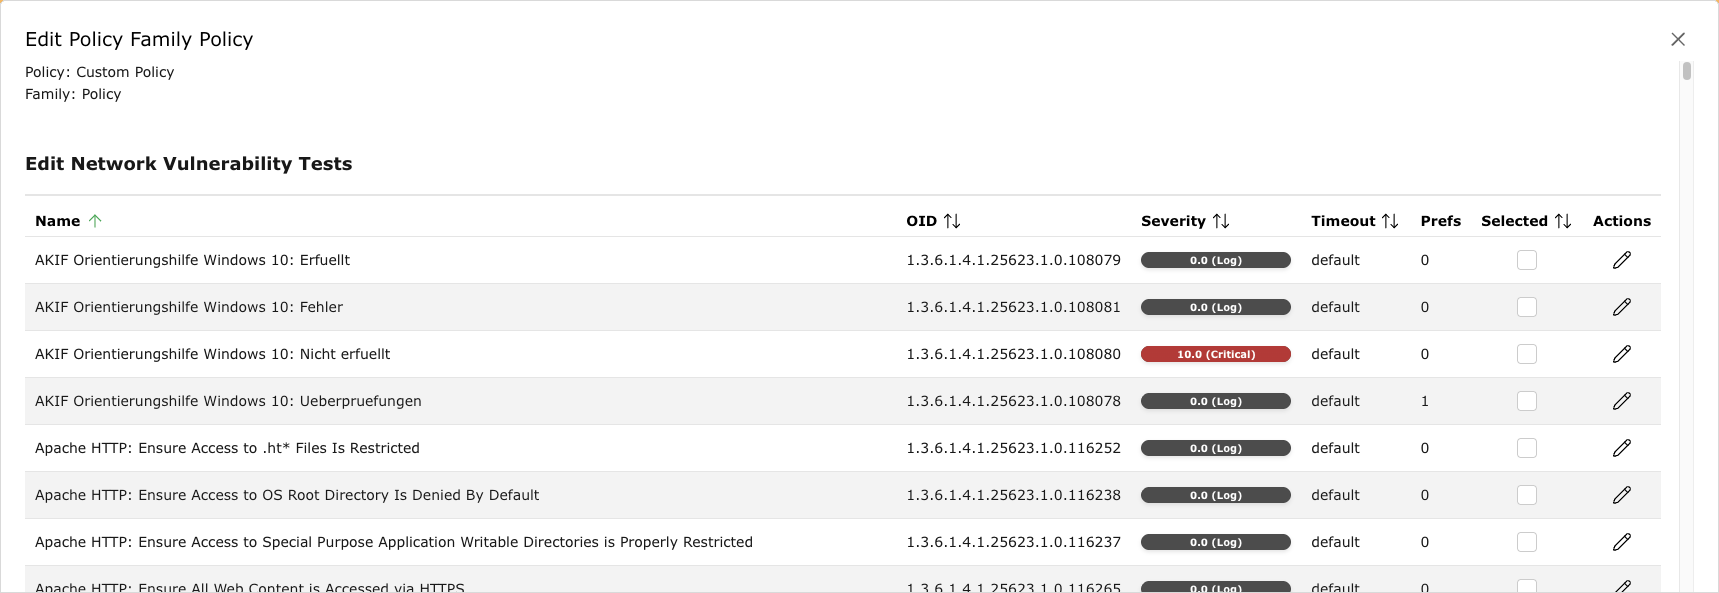Viewport: 1719px width, 593px height.
Task: Edit the AKIF Windows 10: Erfuellt NVT
Action: [1621, 260]
